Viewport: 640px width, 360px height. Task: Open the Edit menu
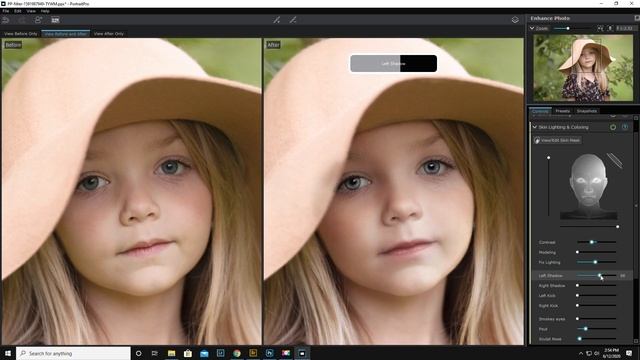(x=18, y=11)
